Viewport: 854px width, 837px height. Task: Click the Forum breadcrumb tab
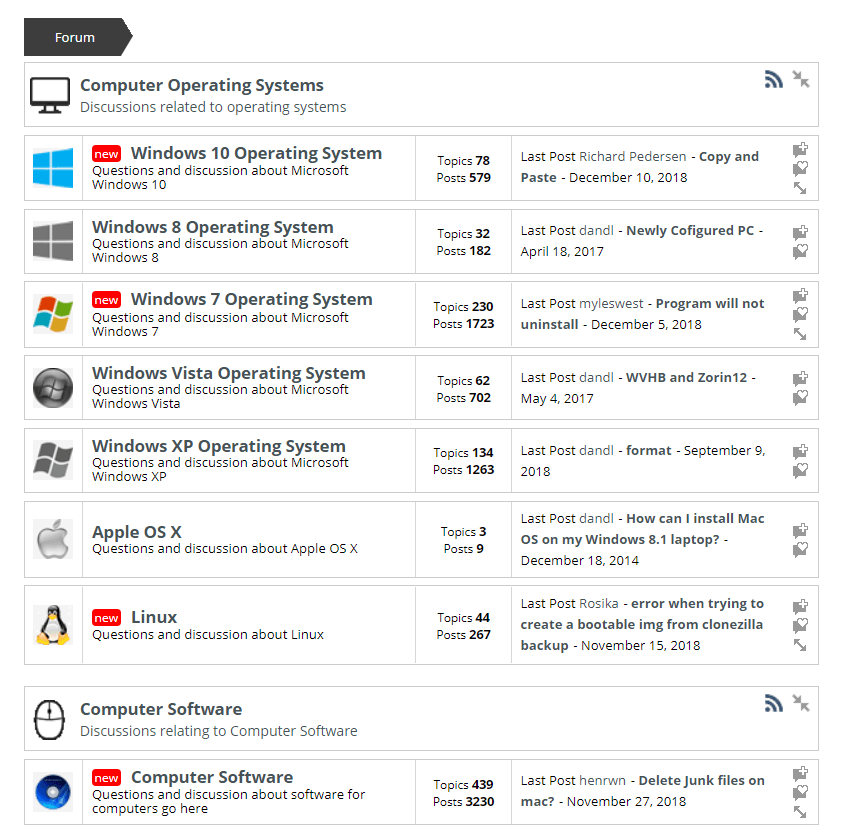(77, 37)
